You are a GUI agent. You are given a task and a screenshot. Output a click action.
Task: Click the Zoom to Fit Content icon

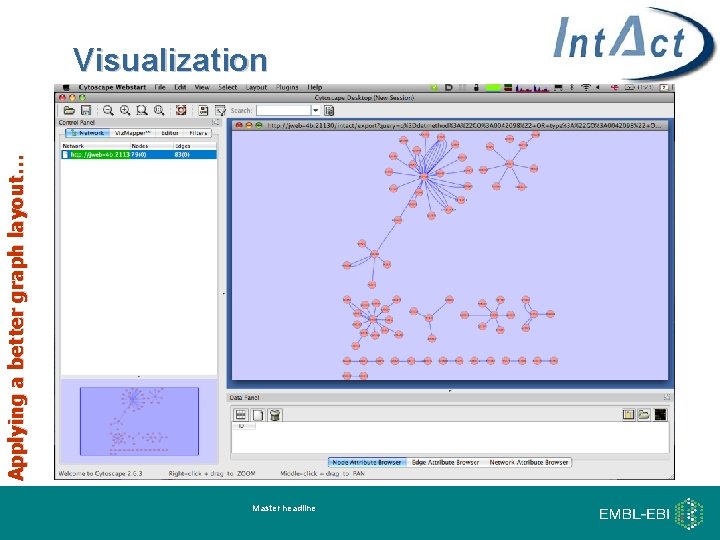click(159, 110)
